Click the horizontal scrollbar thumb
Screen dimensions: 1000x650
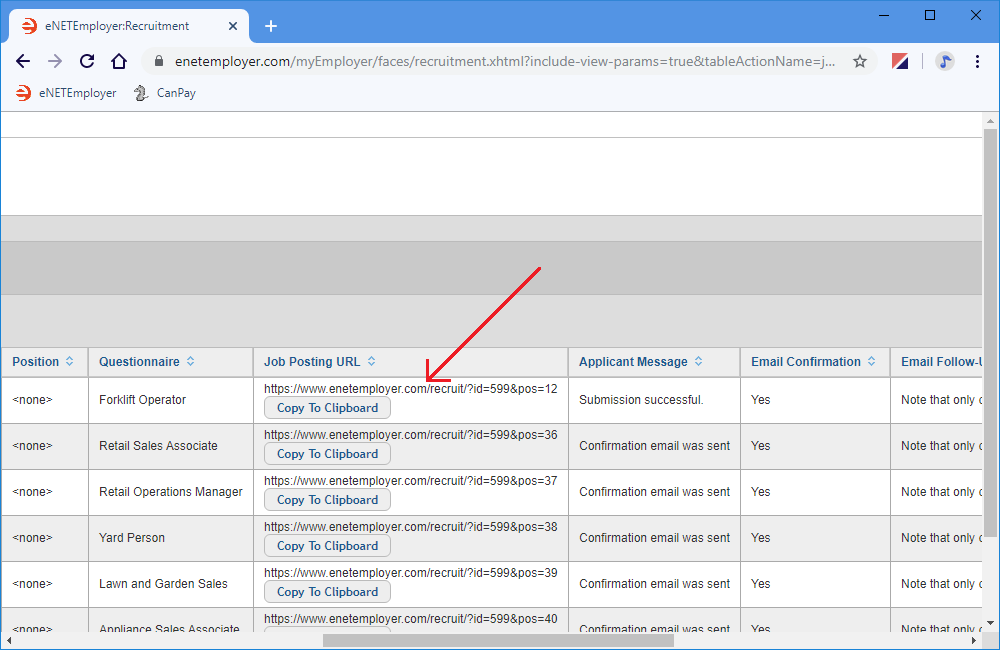(x=498, y=640)
